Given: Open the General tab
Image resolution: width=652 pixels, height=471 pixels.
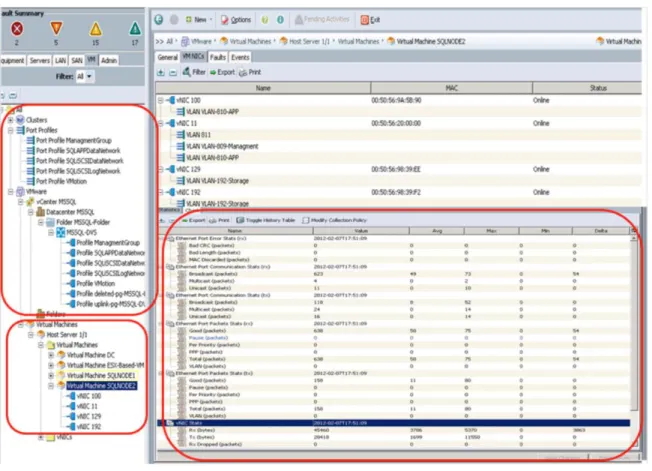Looking at the screenshot, I should [168, 57].
